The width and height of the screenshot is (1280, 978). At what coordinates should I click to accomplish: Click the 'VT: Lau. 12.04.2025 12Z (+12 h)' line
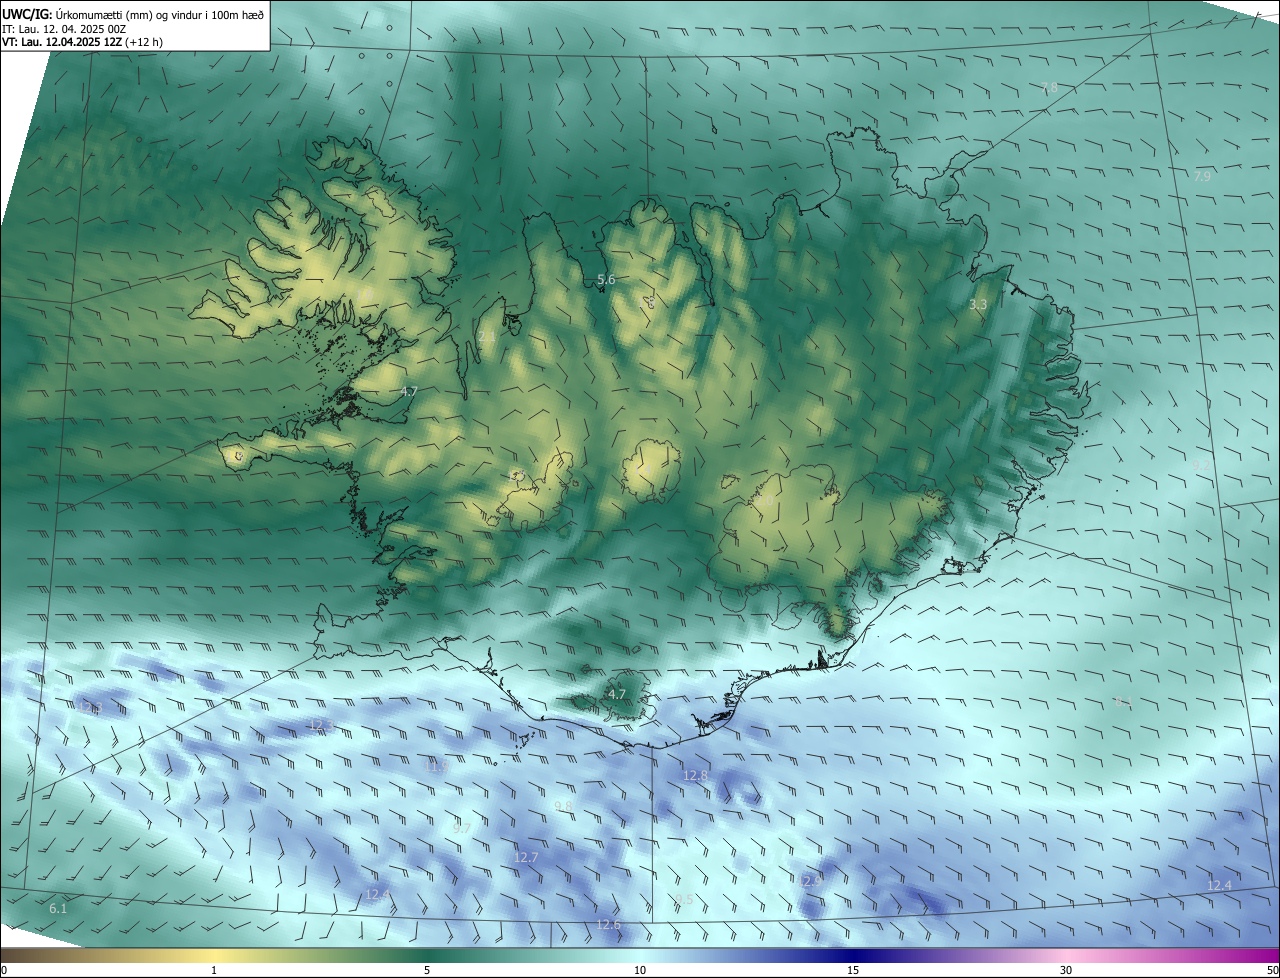83,43
